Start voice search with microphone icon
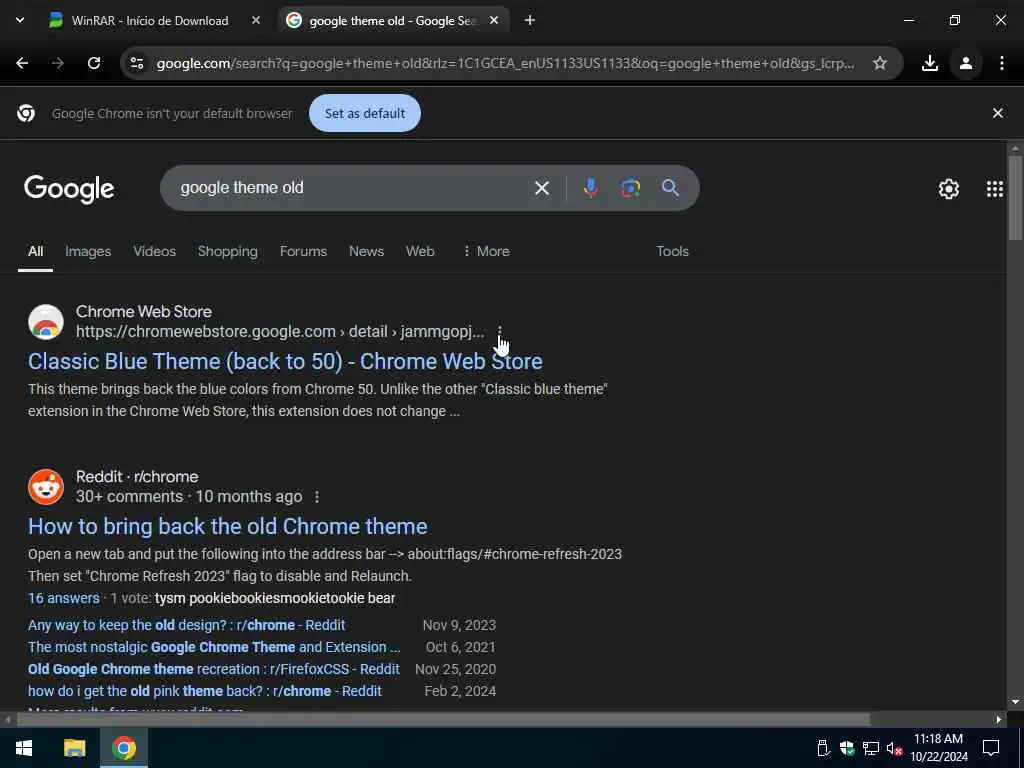 tap(590, 188)
